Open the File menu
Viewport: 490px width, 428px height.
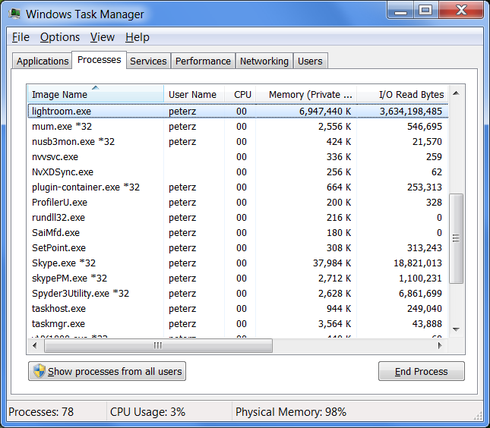click(x=21, y=37)
